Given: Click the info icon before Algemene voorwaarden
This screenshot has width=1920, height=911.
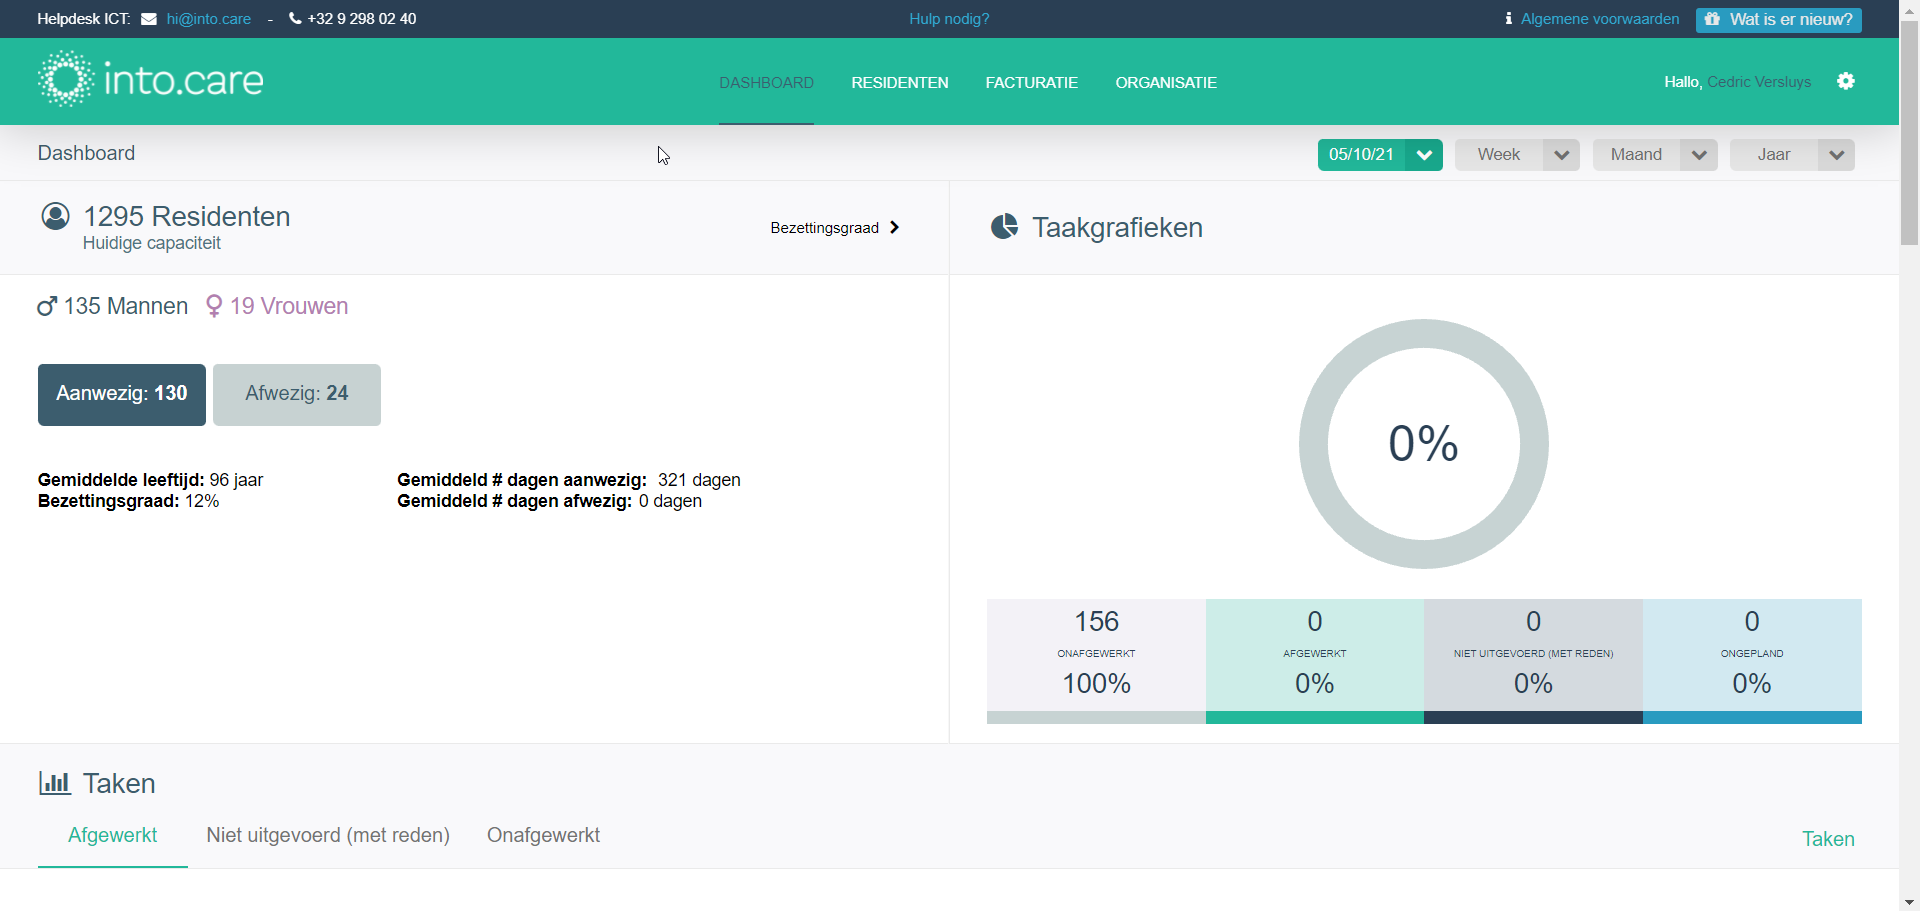Looking at the screenshot, I should coord(1508,19).
